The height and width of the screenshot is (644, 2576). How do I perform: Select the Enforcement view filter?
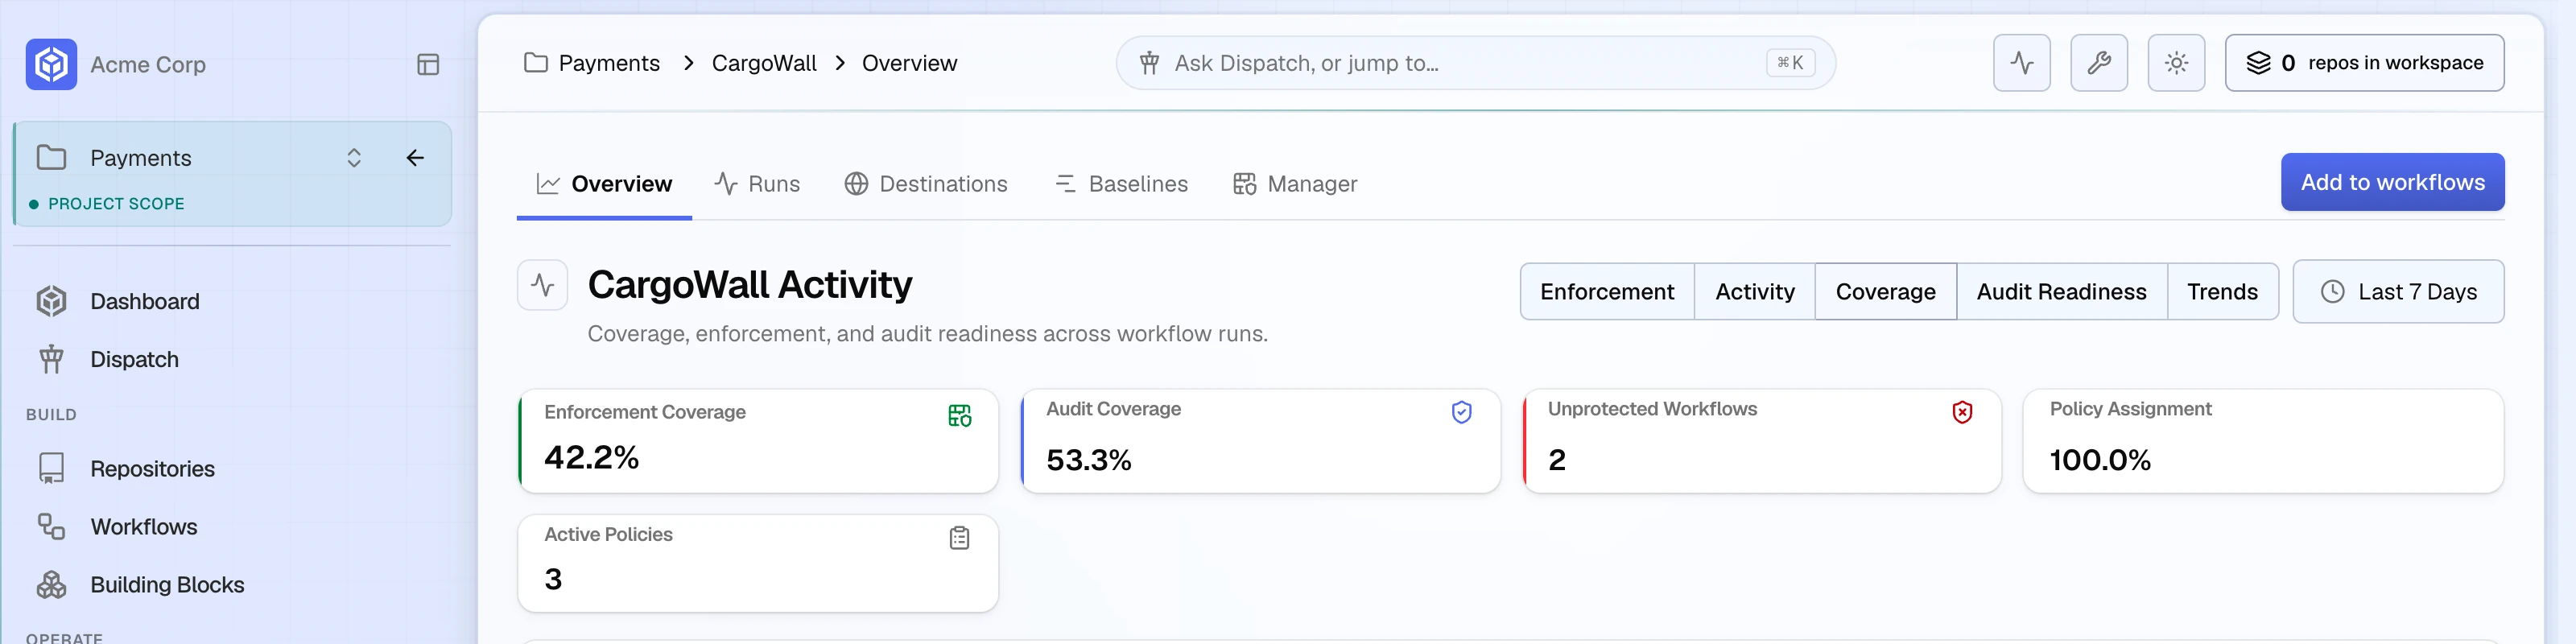click(1607, 291)
